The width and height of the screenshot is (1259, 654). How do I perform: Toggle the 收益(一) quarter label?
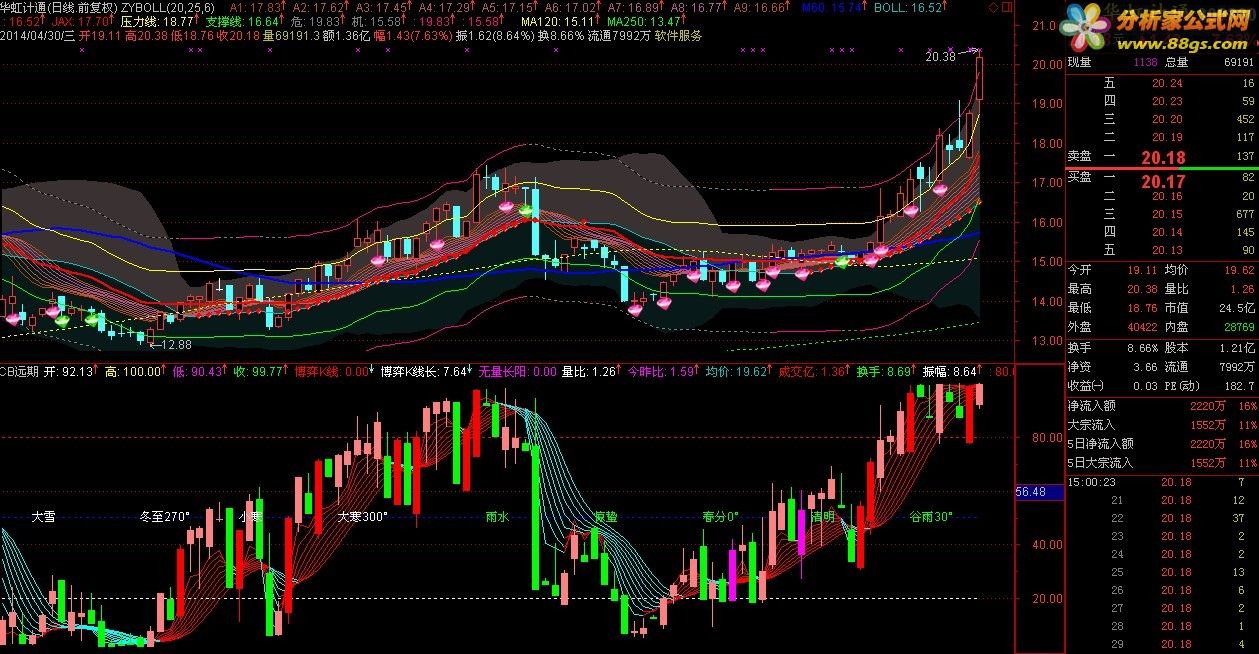coord(1084,386)
